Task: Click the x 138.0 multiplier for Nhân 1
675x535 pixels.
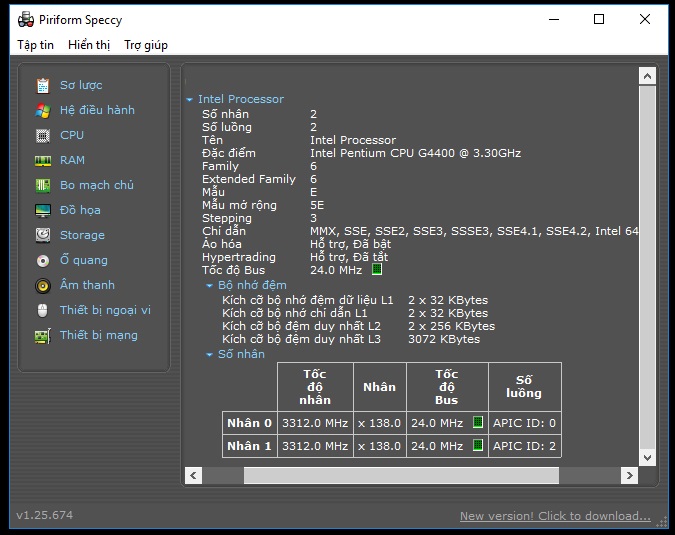Action: coord(380,445)
